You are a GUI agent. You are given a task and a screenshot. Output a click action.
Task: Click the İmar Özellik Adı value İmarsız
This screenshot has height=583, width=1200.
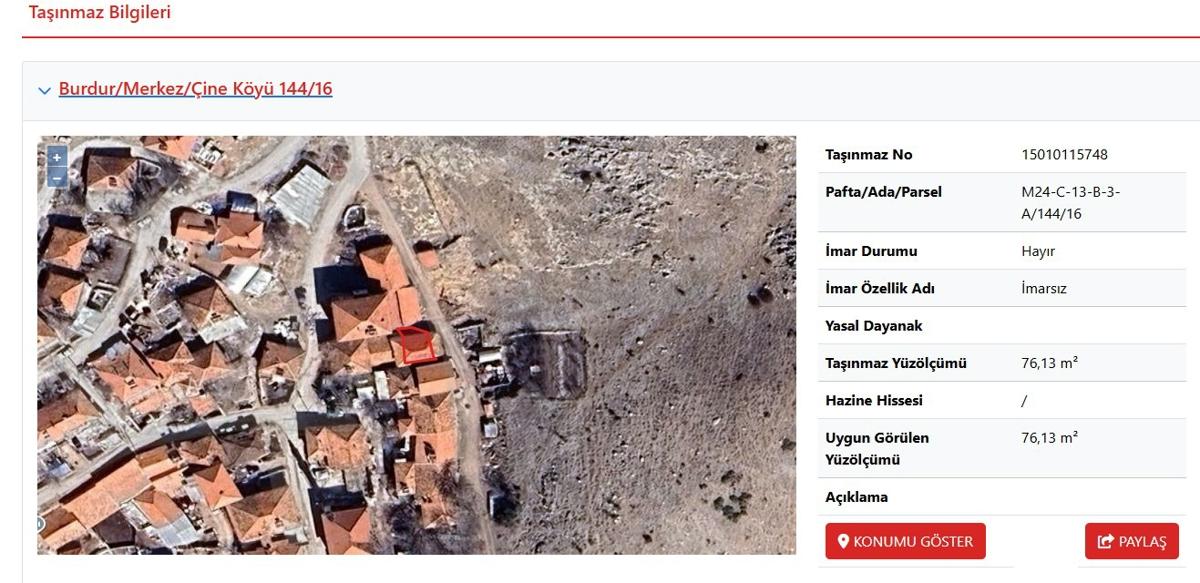click(x=1044, y=289)
